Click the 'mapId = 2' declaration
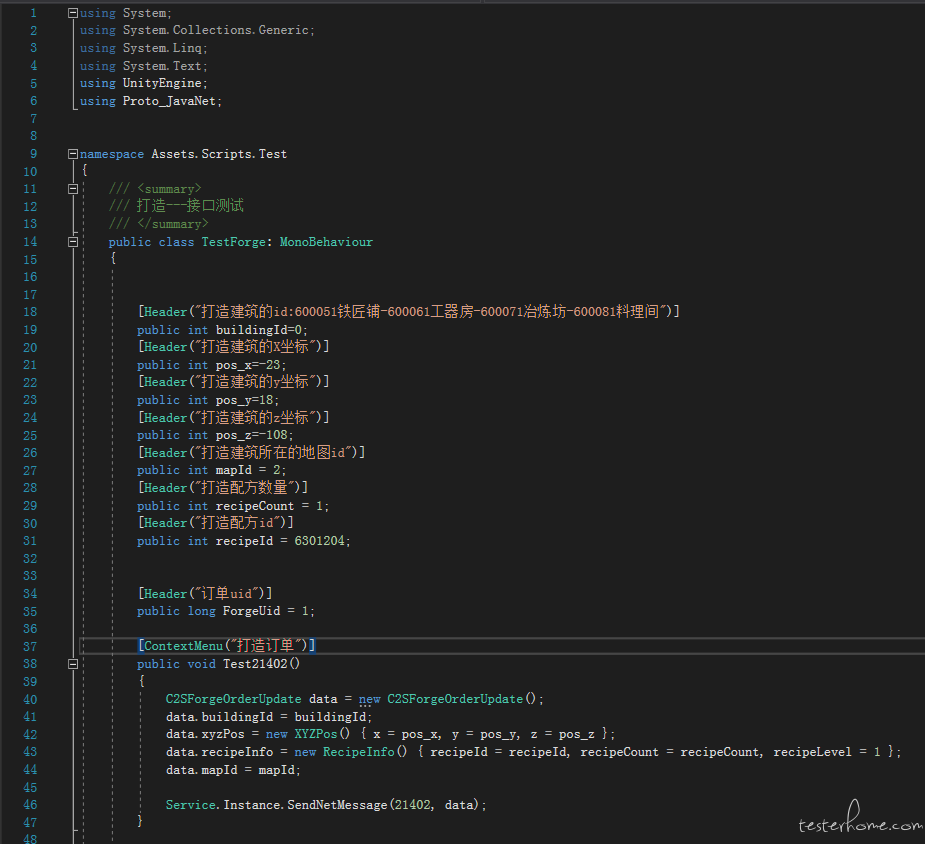 click(x=251, y=470)
